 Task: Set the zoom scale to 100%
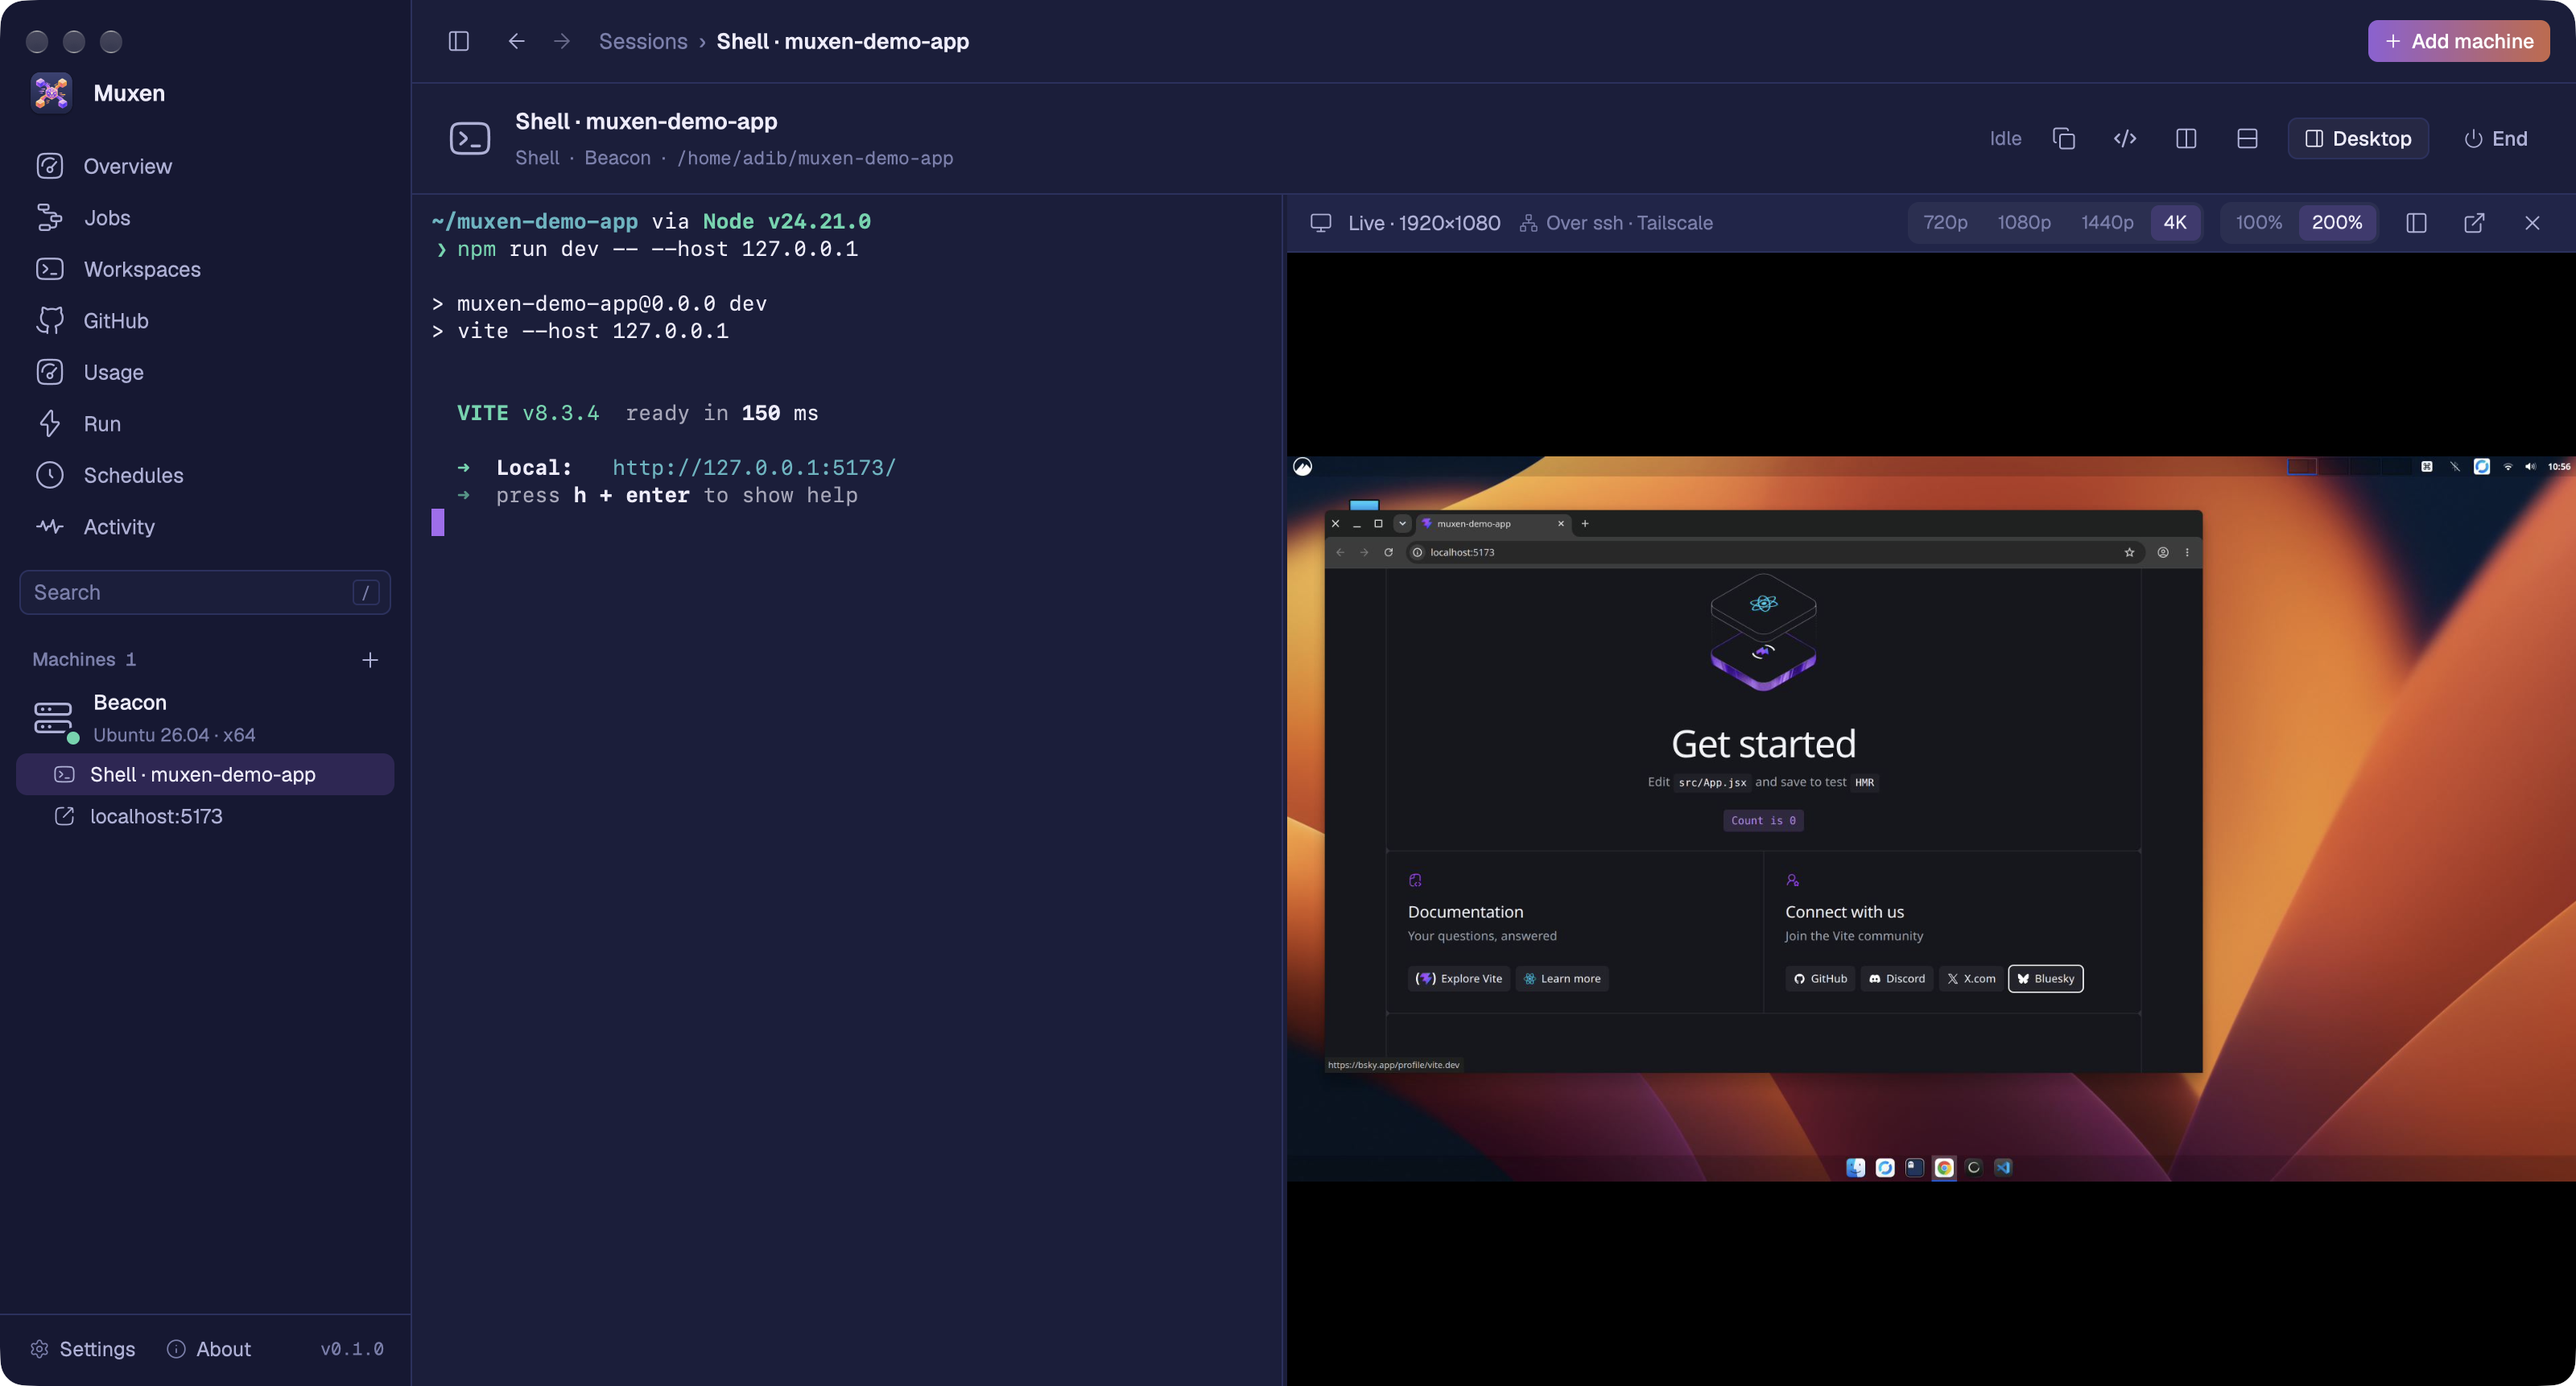click(2259, 222)
